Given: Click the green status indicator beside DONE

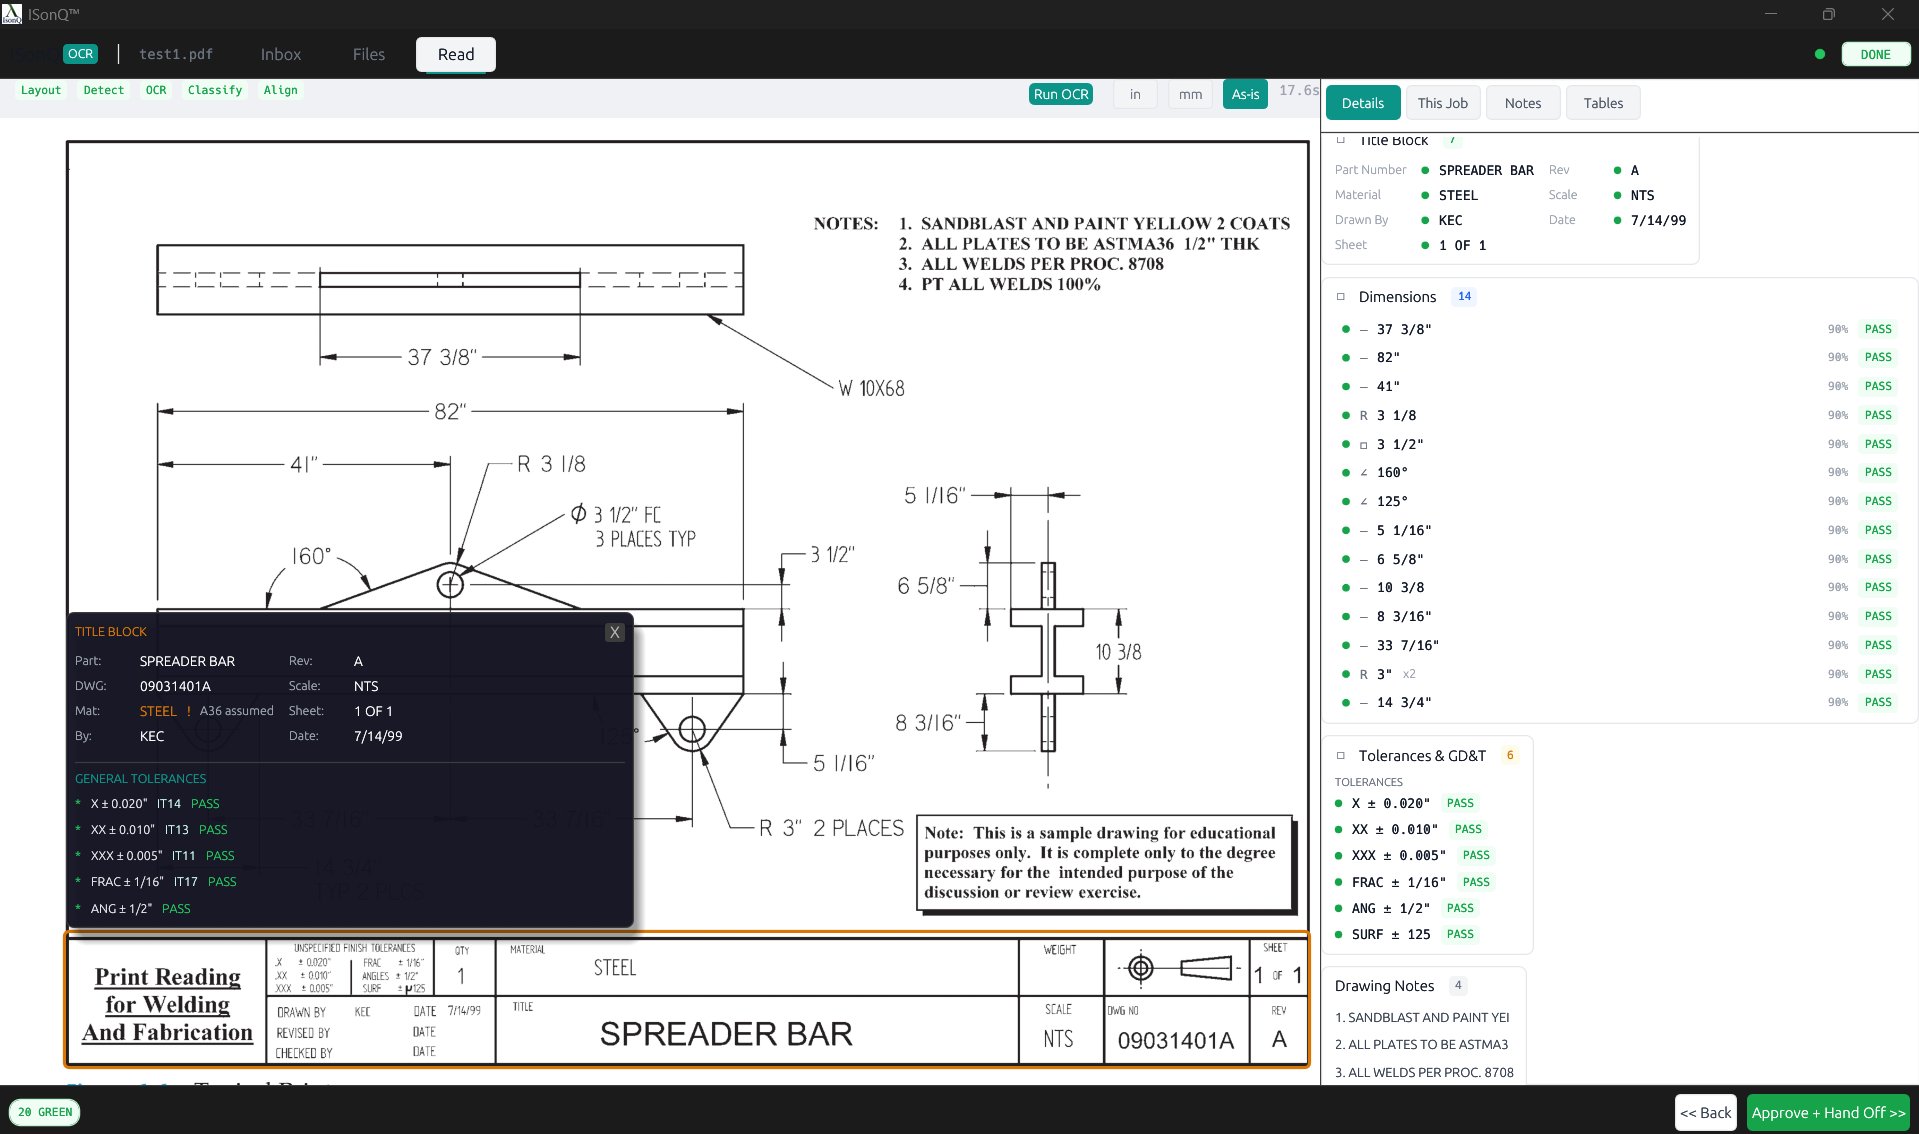Looking at the screenshot, I should point(1820,53).
